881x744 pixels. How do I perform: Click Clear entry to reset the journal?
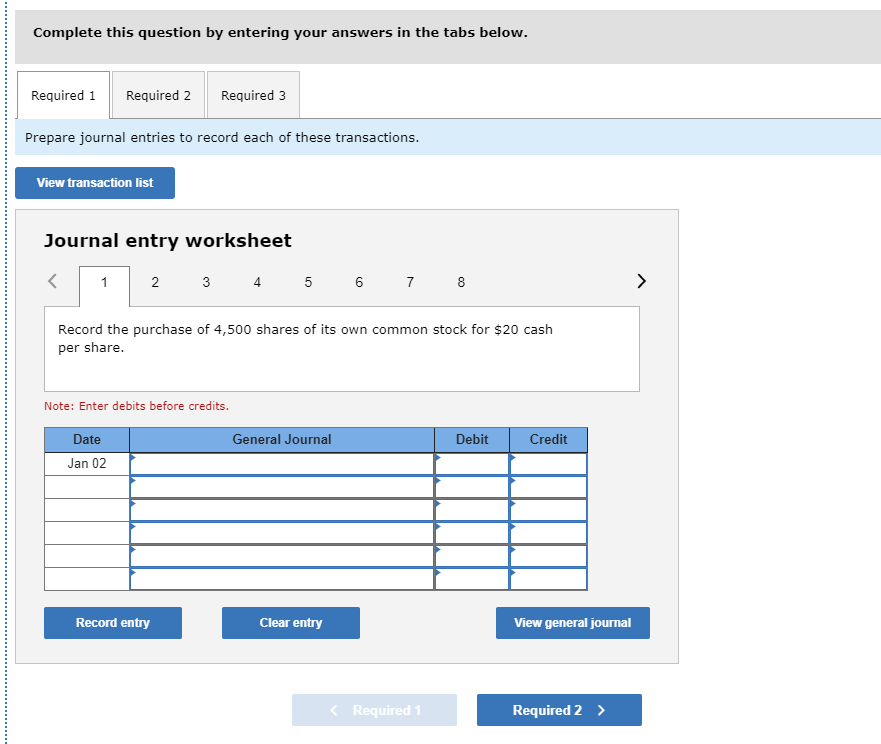coord(290,622)
